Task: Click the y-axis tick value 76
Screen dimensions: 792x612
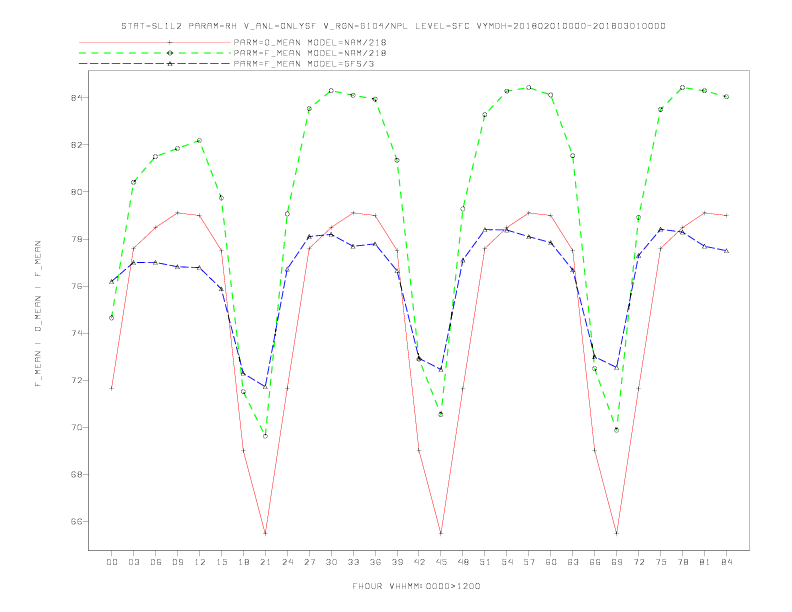Action: [76, 286]
